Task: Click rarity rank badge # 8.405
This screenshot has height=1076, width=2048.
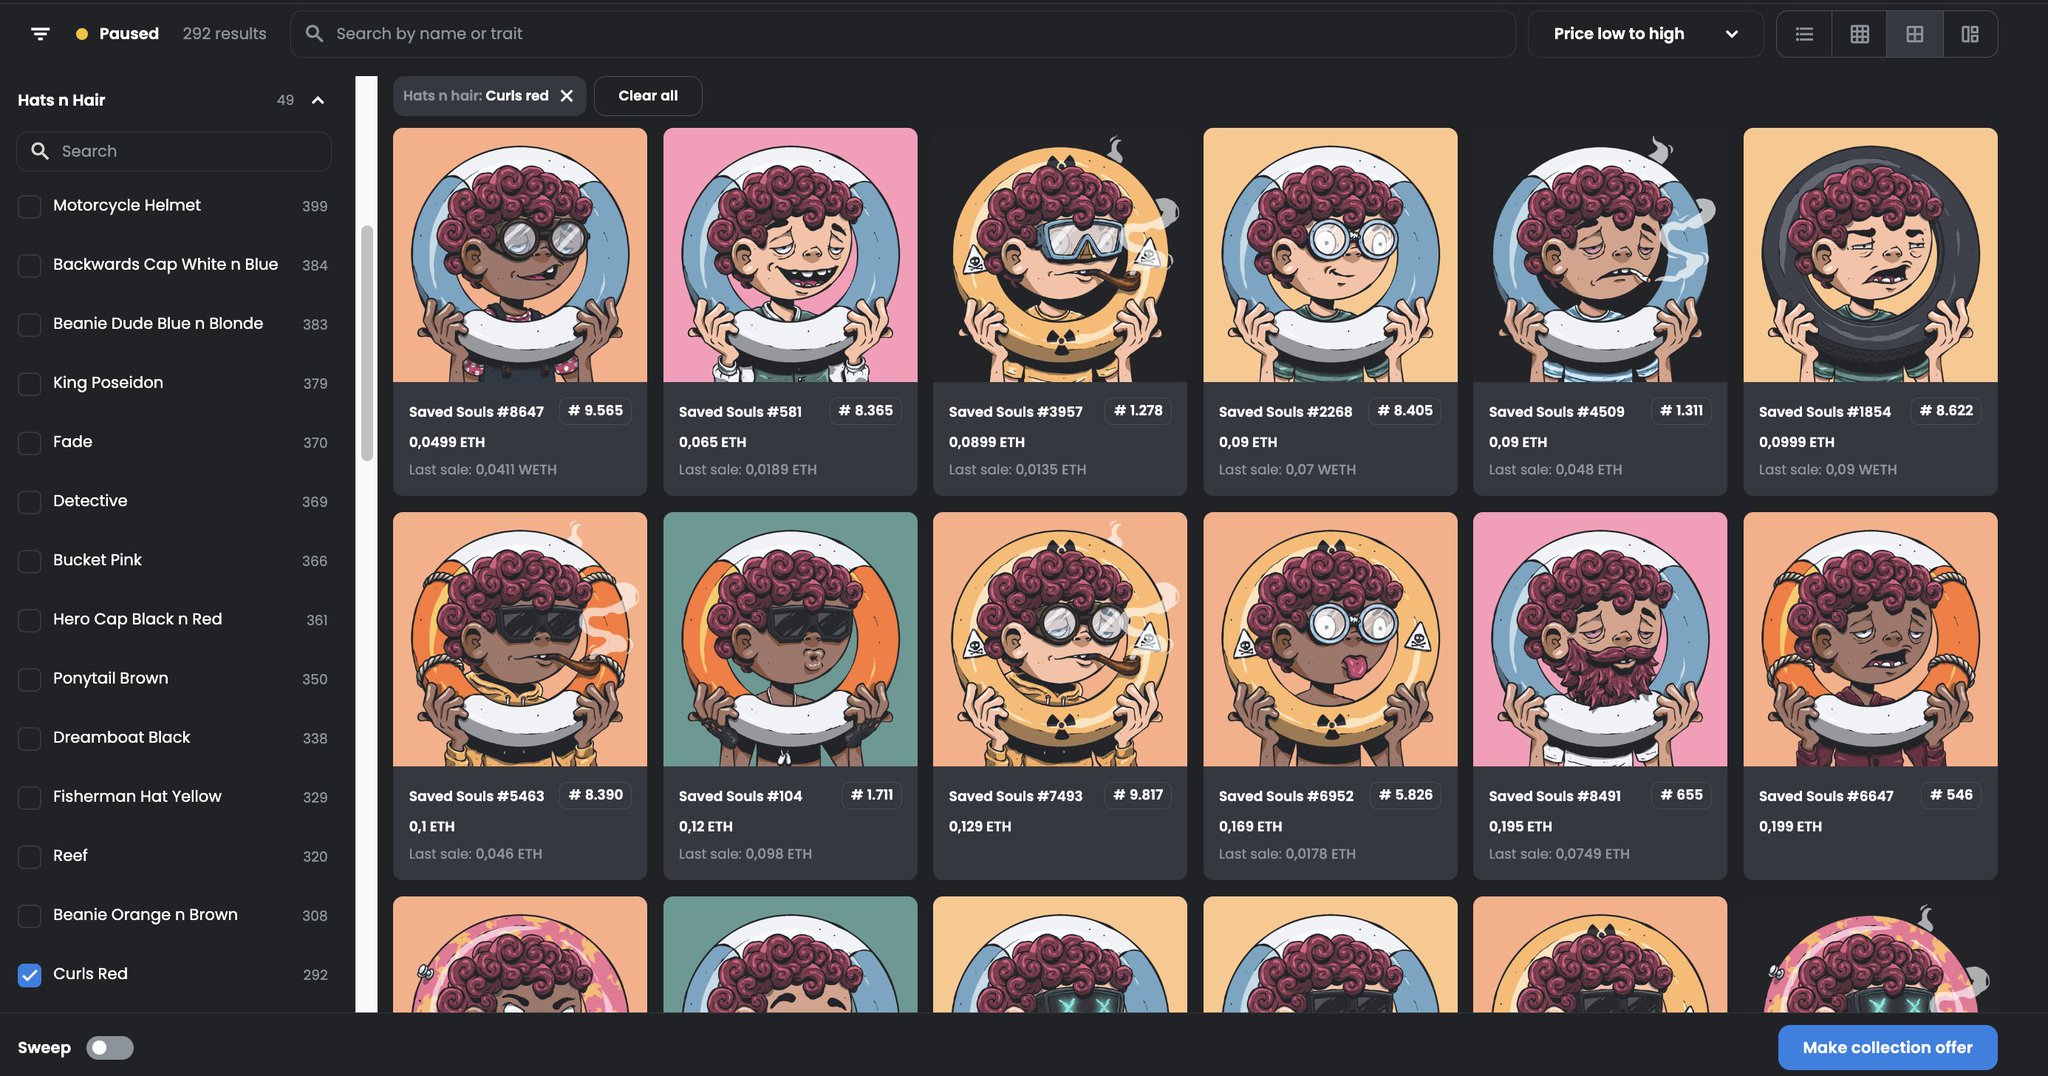Action: (1405, 411)
